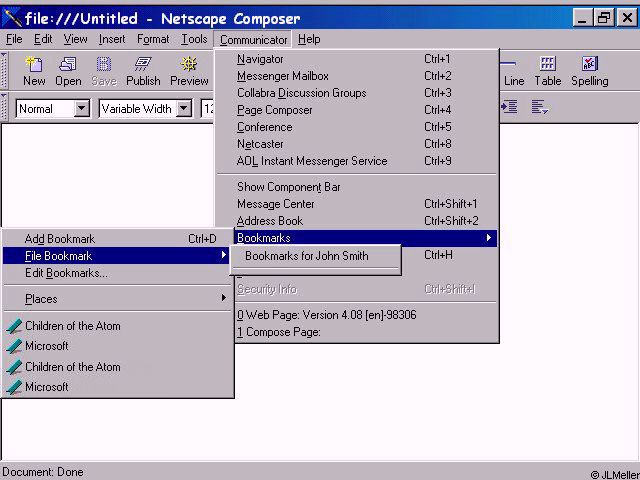This screenshot has height=480, width=640.
Task: Open the first Microsoft bookmark
Action: pyautogui.click(x=118, y=346)
